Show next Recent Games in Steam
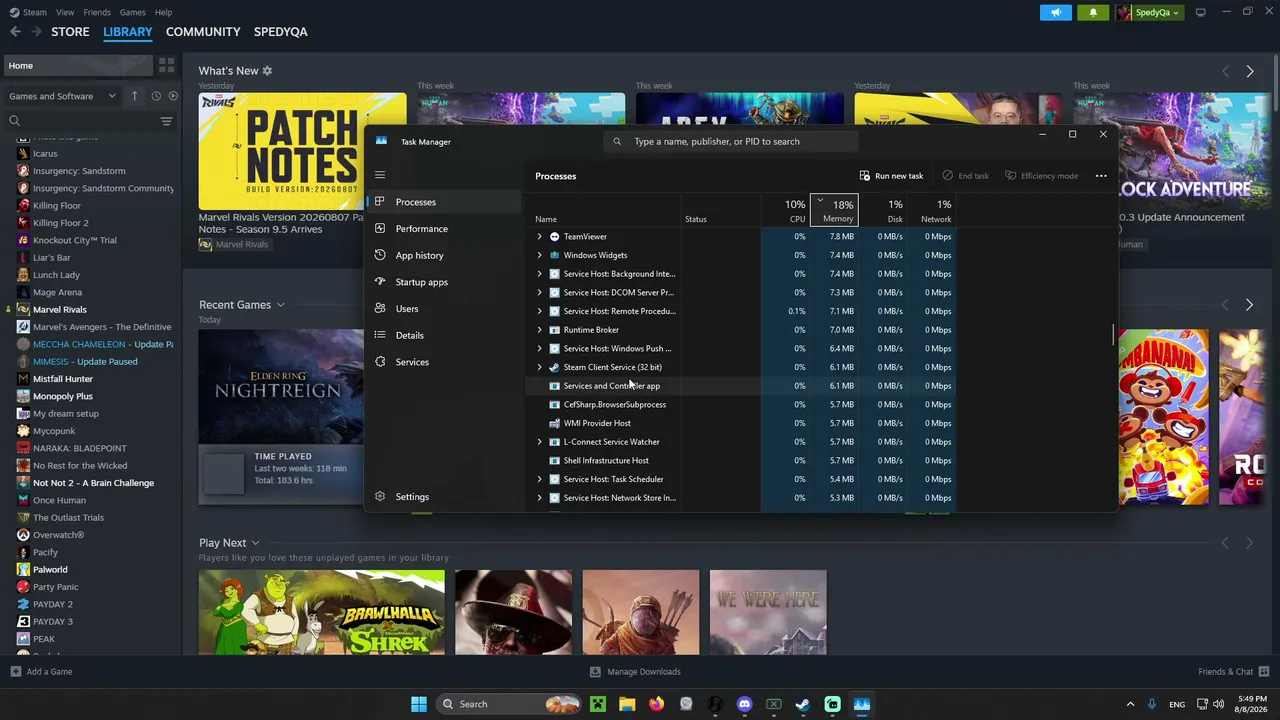This screenshot has width=1280, height=720. pyautogui.click(x=1249, y=305)
